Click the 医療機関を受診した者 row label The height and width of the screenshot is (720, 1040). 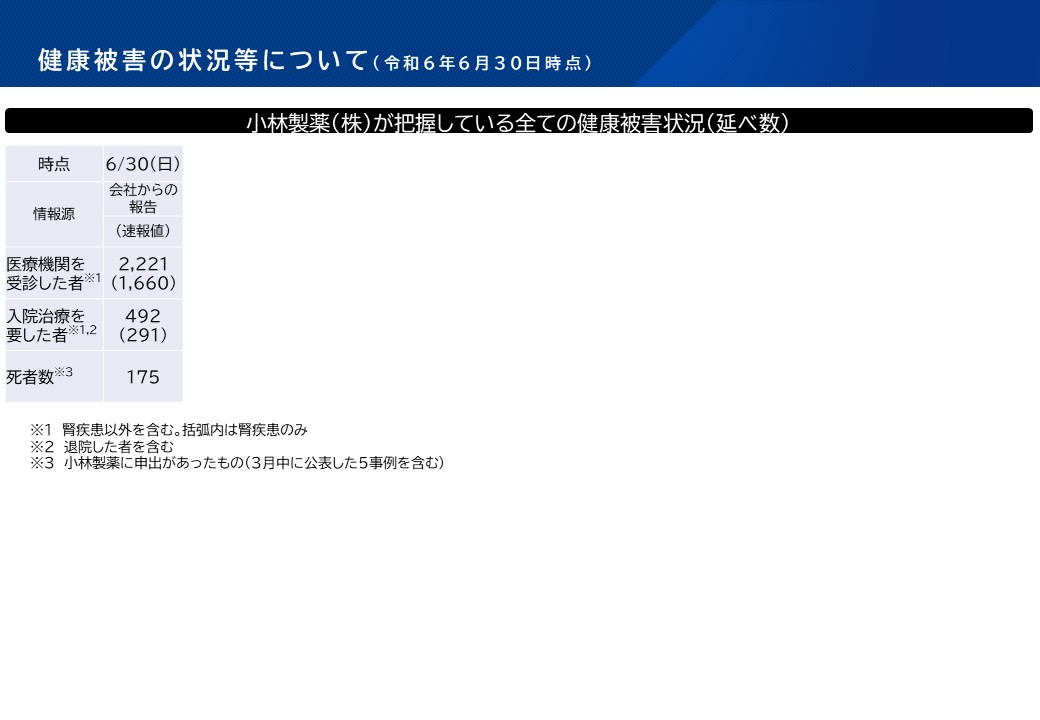(48, 273)
